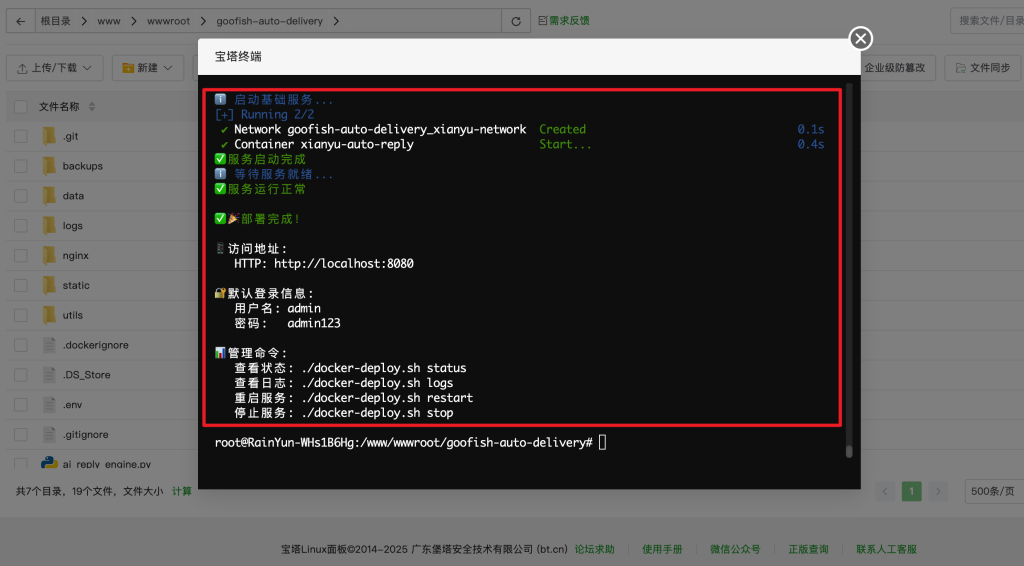Image resolution: width=1024 pixels, height=566 pixels.
Task: Open the 上传/下载 dropdown
Action: click(55, 68)
